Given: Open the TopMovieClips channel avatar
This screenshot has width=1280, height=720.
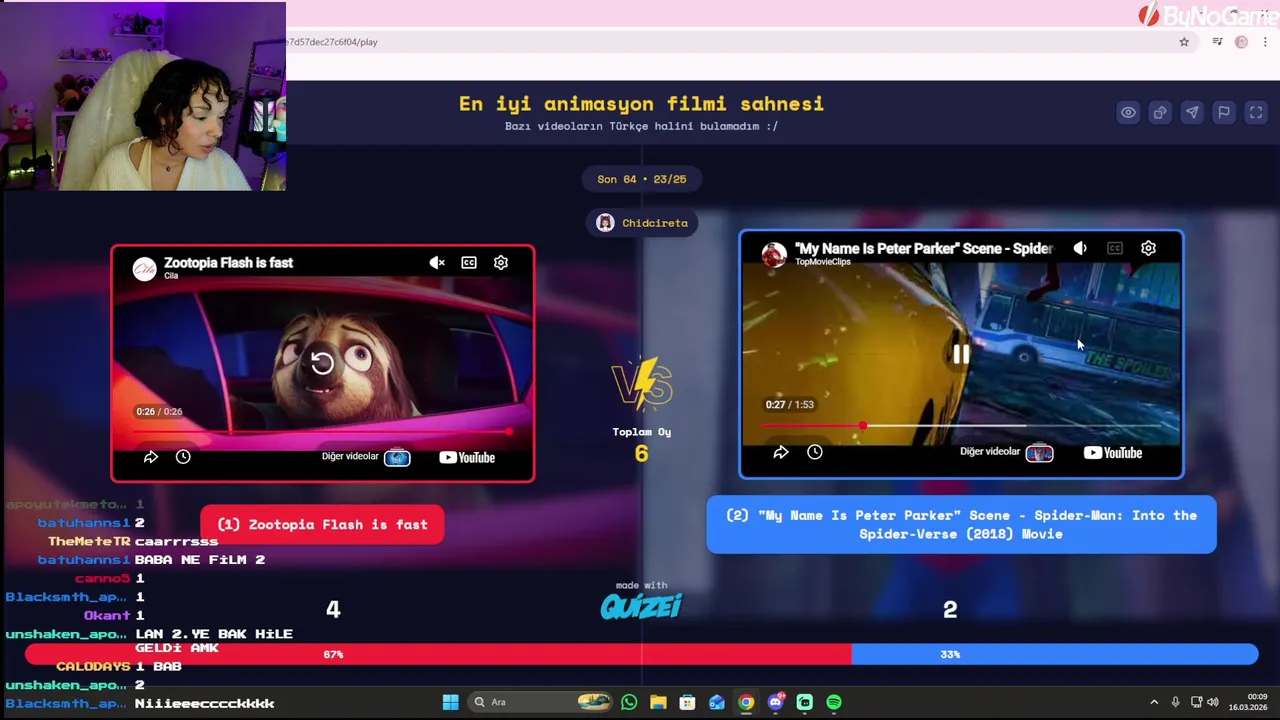Looking at the screenshot, I should pos(774,254).
